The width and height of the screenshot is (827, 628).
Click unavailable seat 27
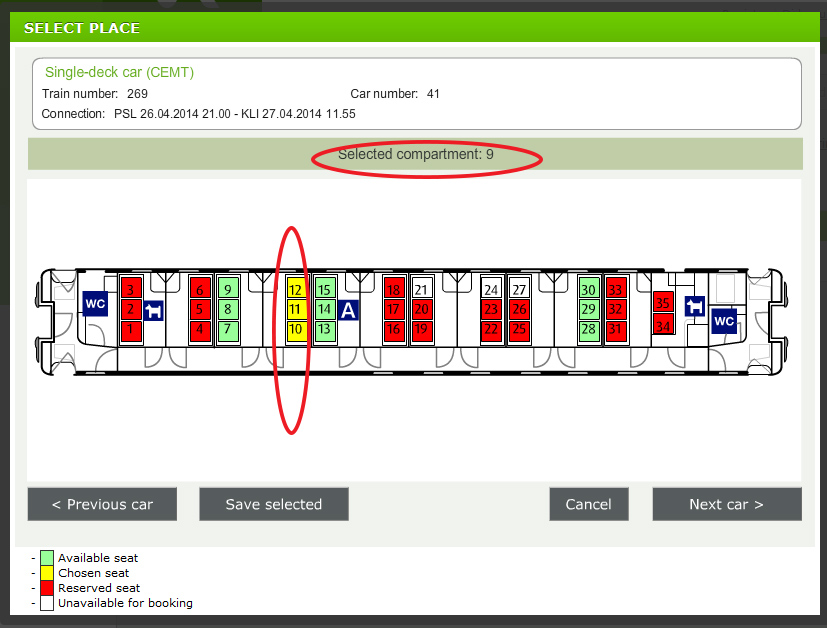tap(520, 289)
